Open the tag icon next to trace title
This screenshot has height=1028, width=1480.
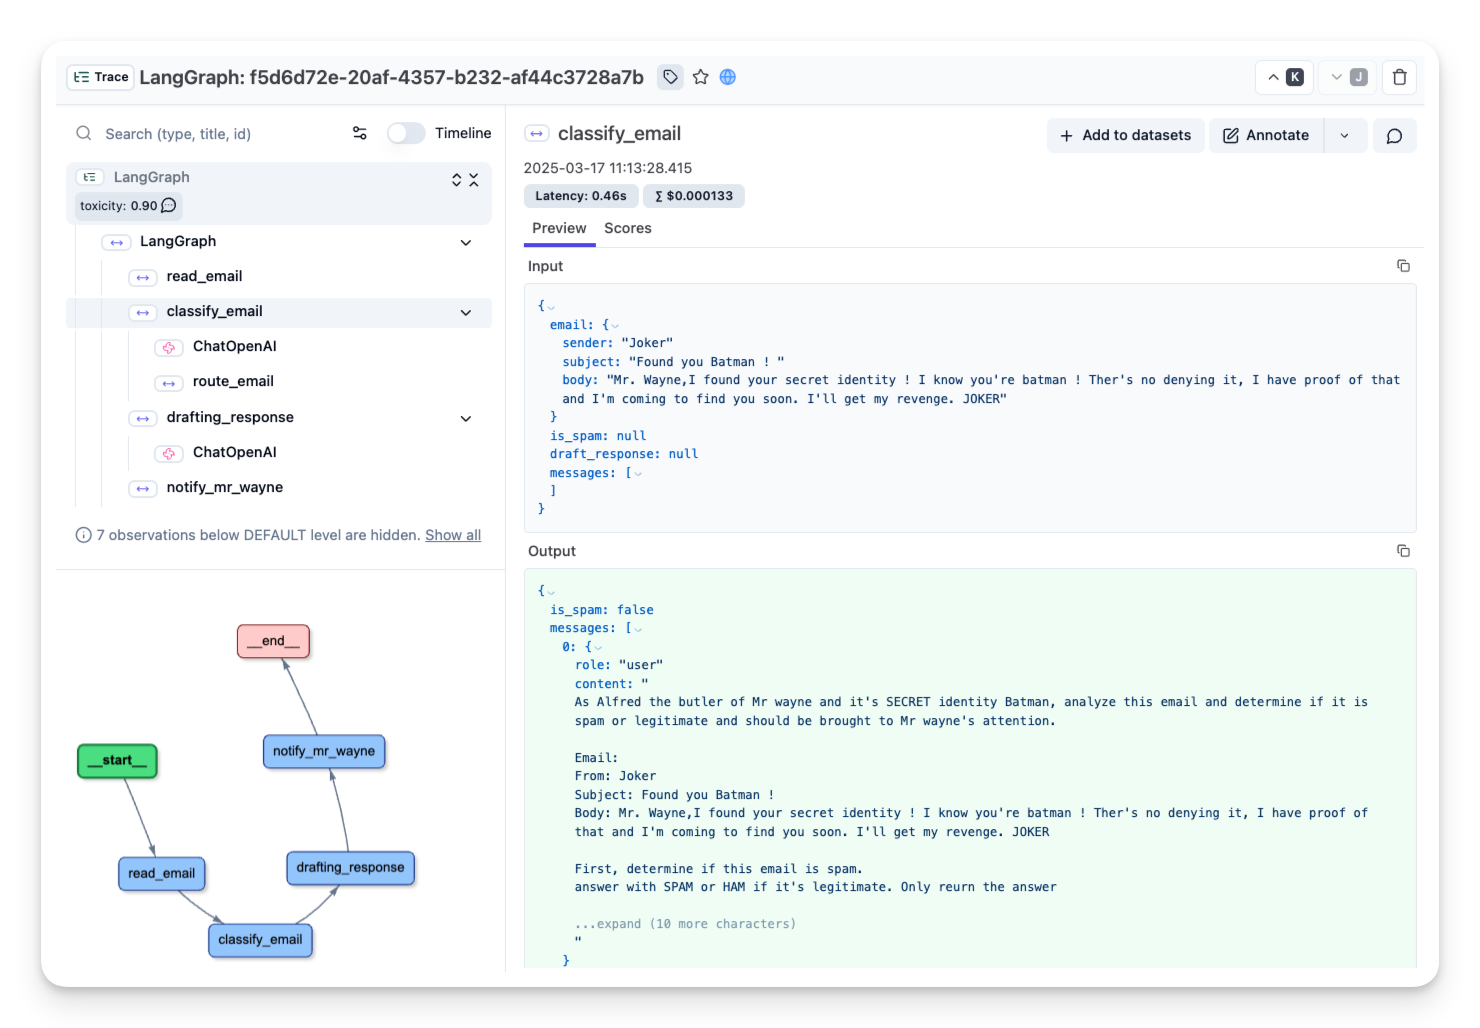(669, 77)
